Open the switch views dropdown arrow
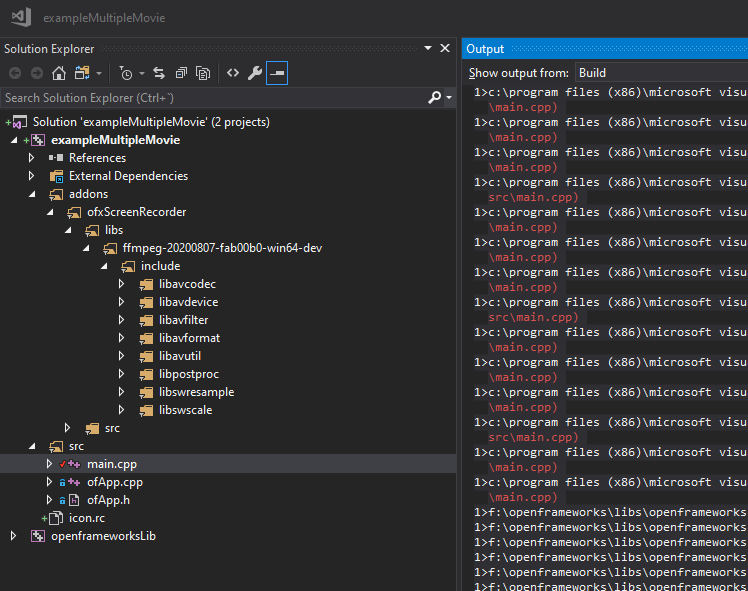 coord(99,73)
